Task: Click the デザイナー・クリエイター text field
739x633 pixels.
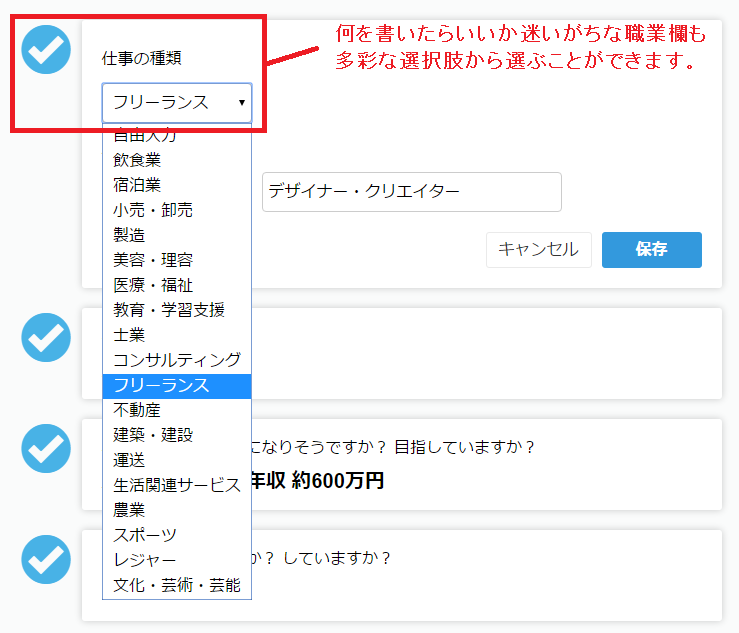Action: (411, 192)
